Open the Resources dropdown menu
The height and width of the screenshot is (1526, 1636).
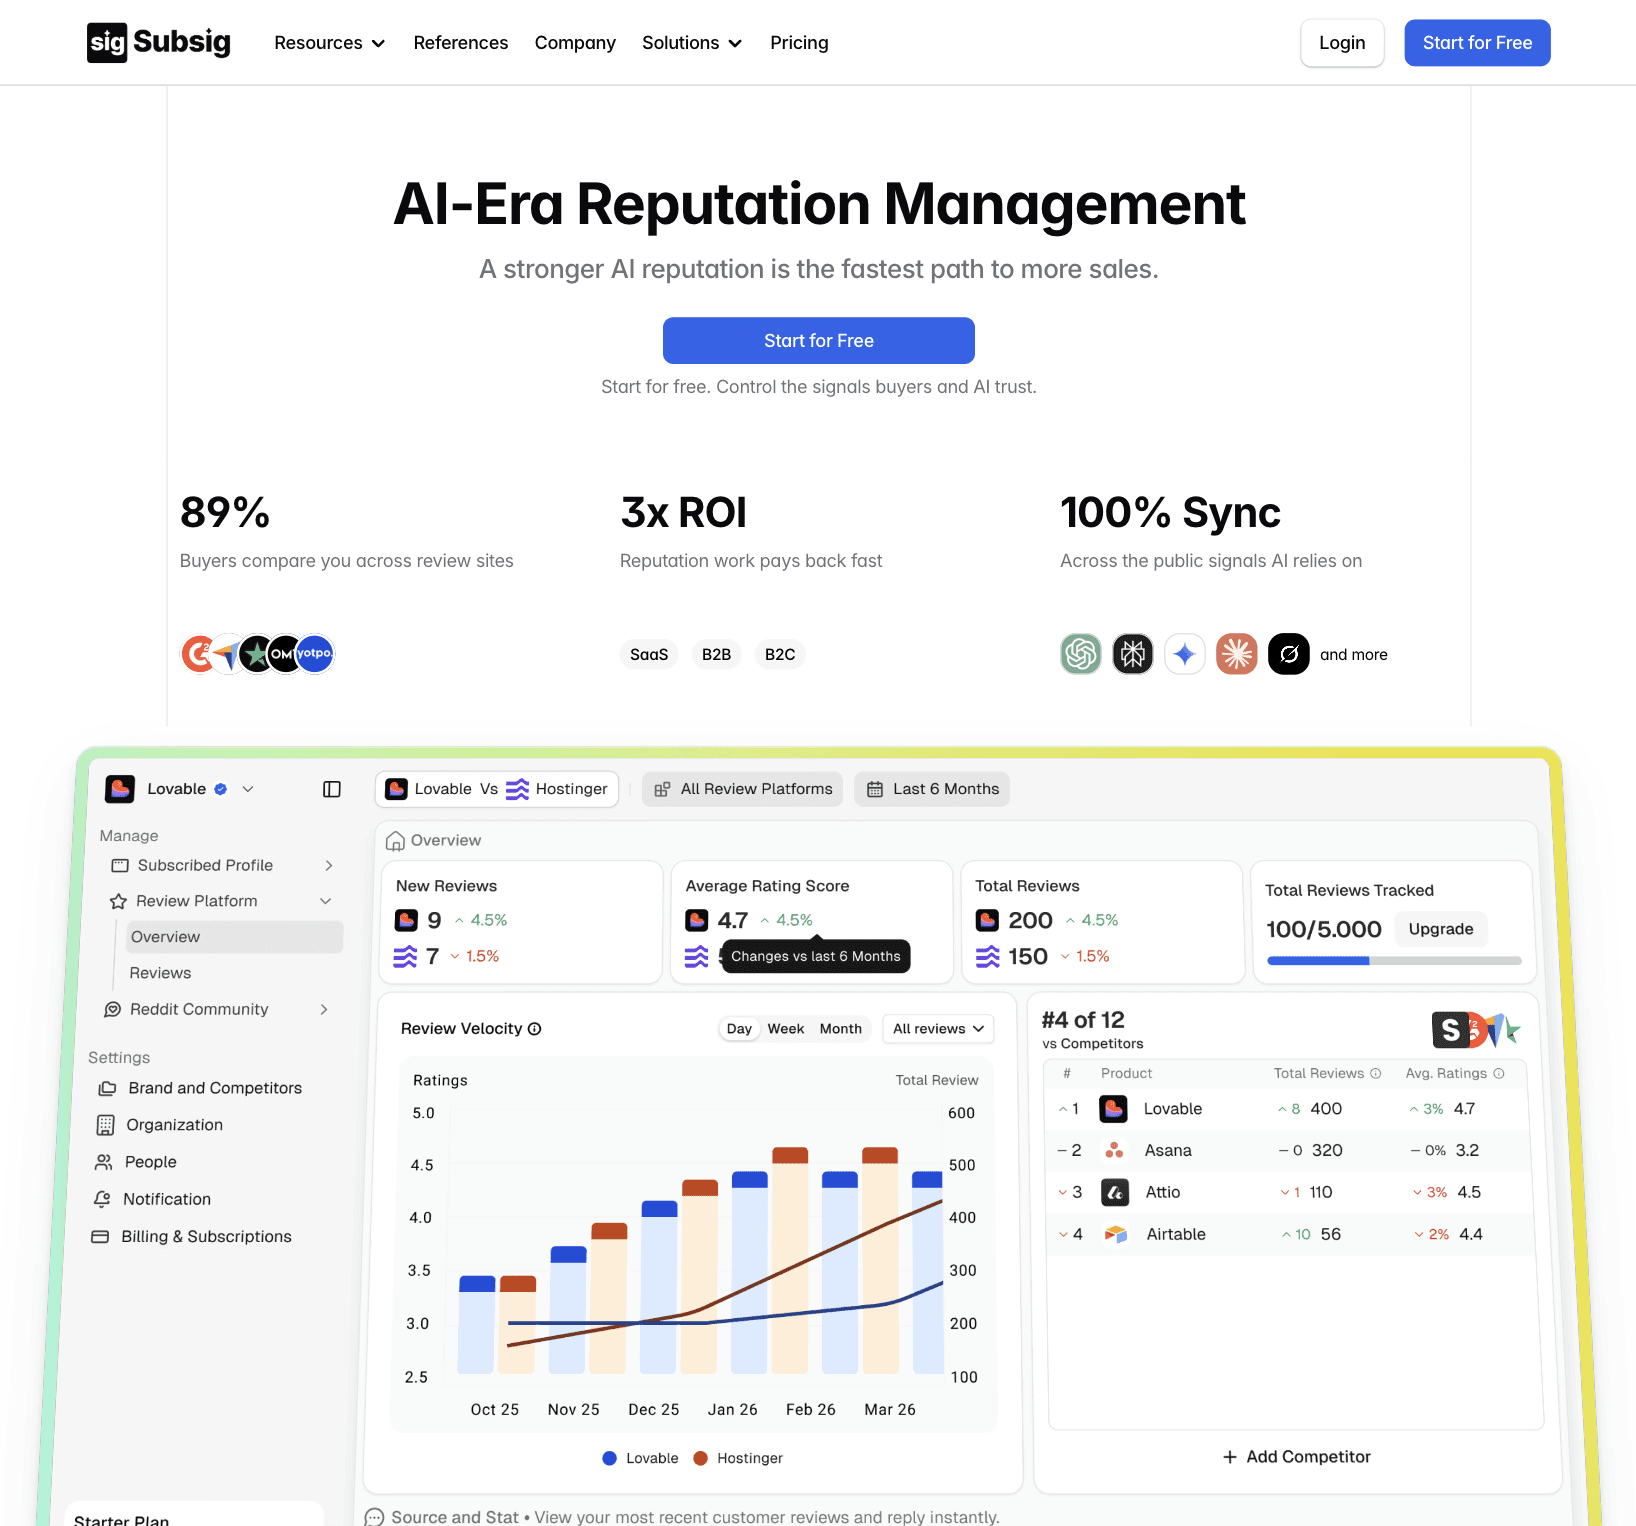click(x=330, y=43)
